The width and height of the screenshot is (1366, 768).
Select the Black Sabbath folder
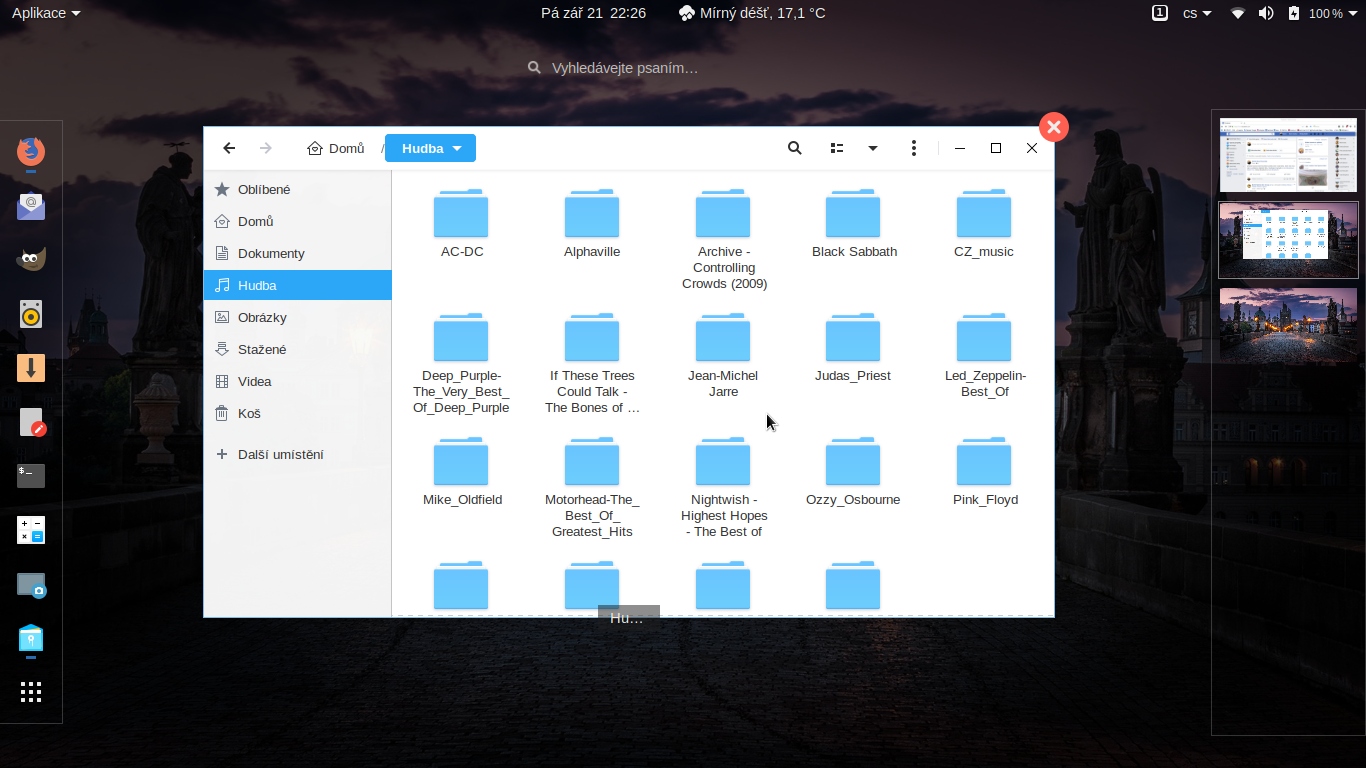click(x=854, y=224)
